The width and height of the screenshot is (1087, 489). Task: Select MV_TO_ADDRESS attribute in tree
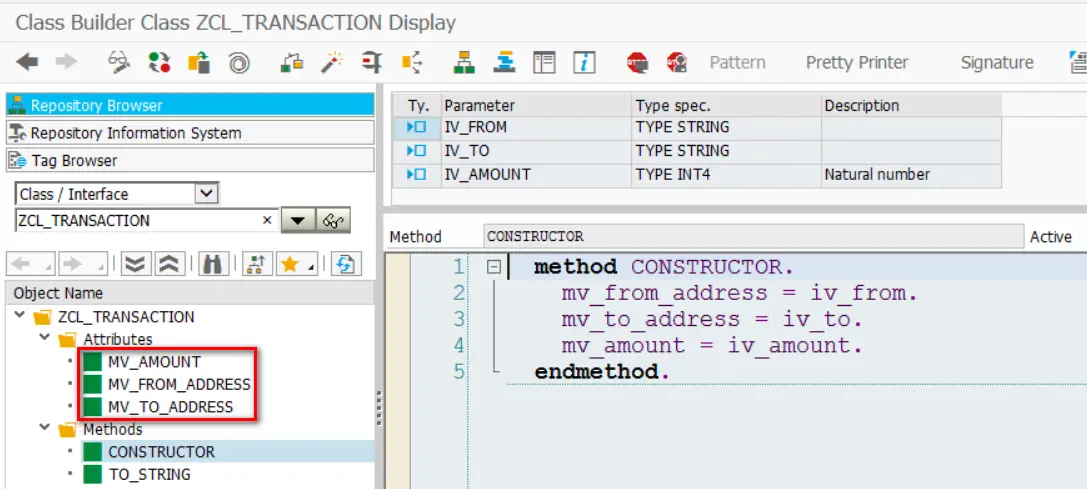[x=171, y=406]
